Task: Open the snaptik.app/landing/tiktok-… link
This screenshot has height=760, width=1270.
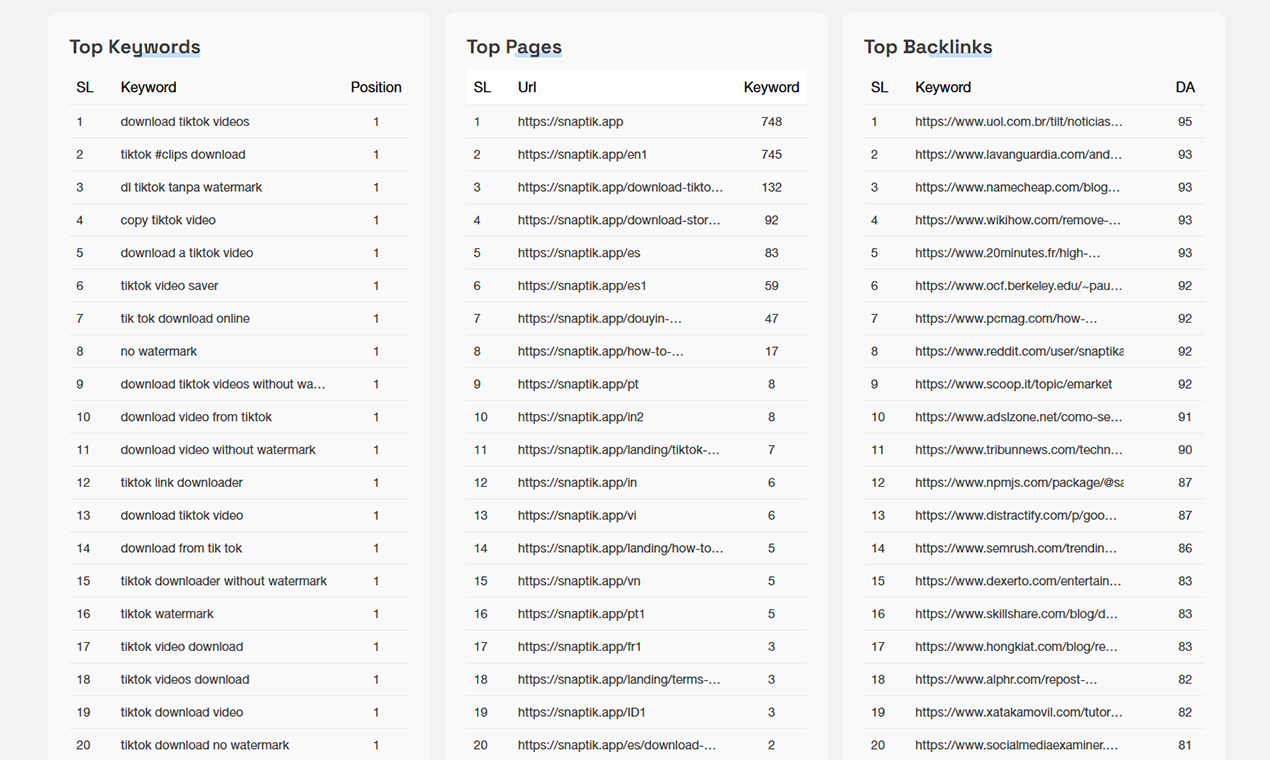Action: point(619,450)
